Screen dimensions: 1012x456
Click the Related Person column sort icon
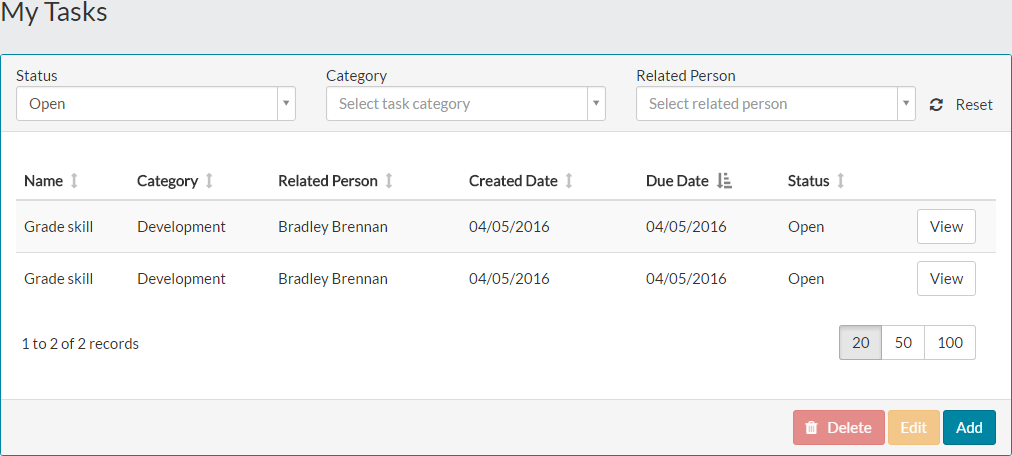click(x=389, y=181)
